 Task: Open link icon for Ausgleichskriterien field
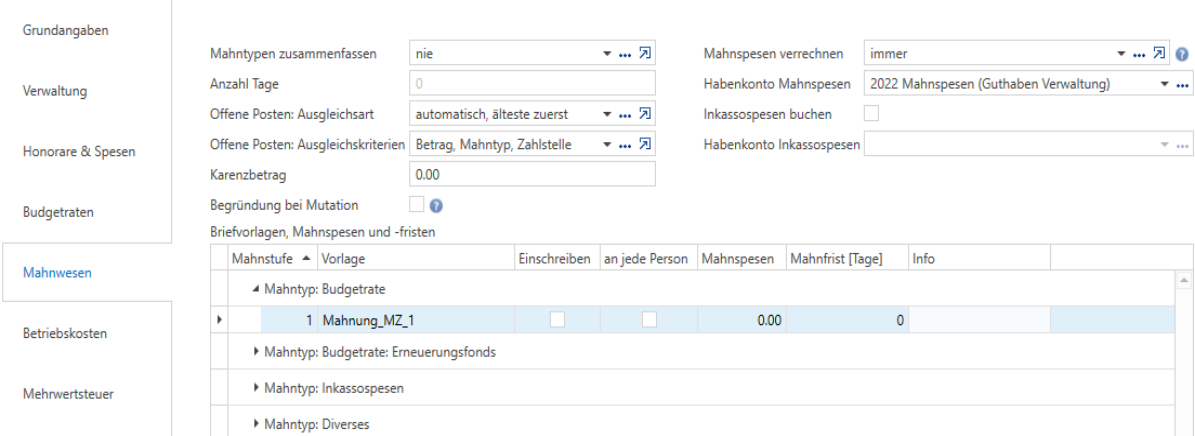645,144
